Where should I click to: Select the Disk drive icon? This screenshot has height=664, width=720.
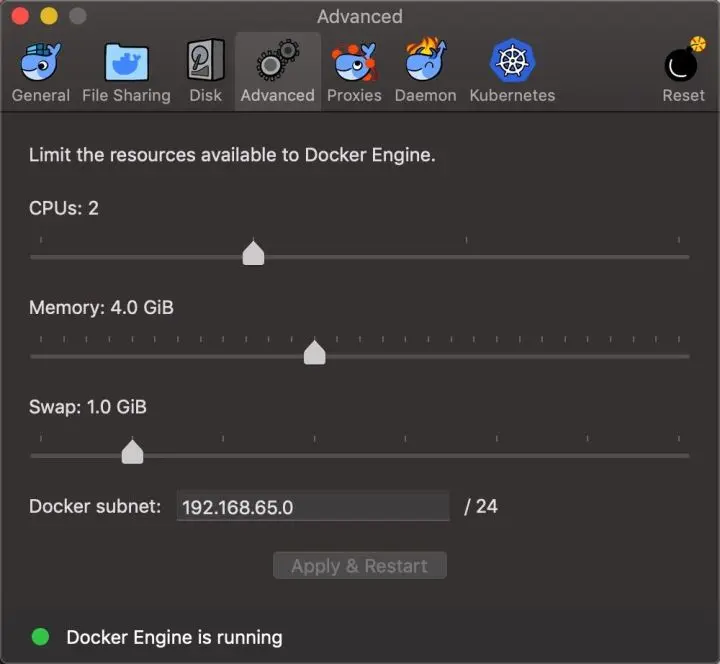point(205,62)
